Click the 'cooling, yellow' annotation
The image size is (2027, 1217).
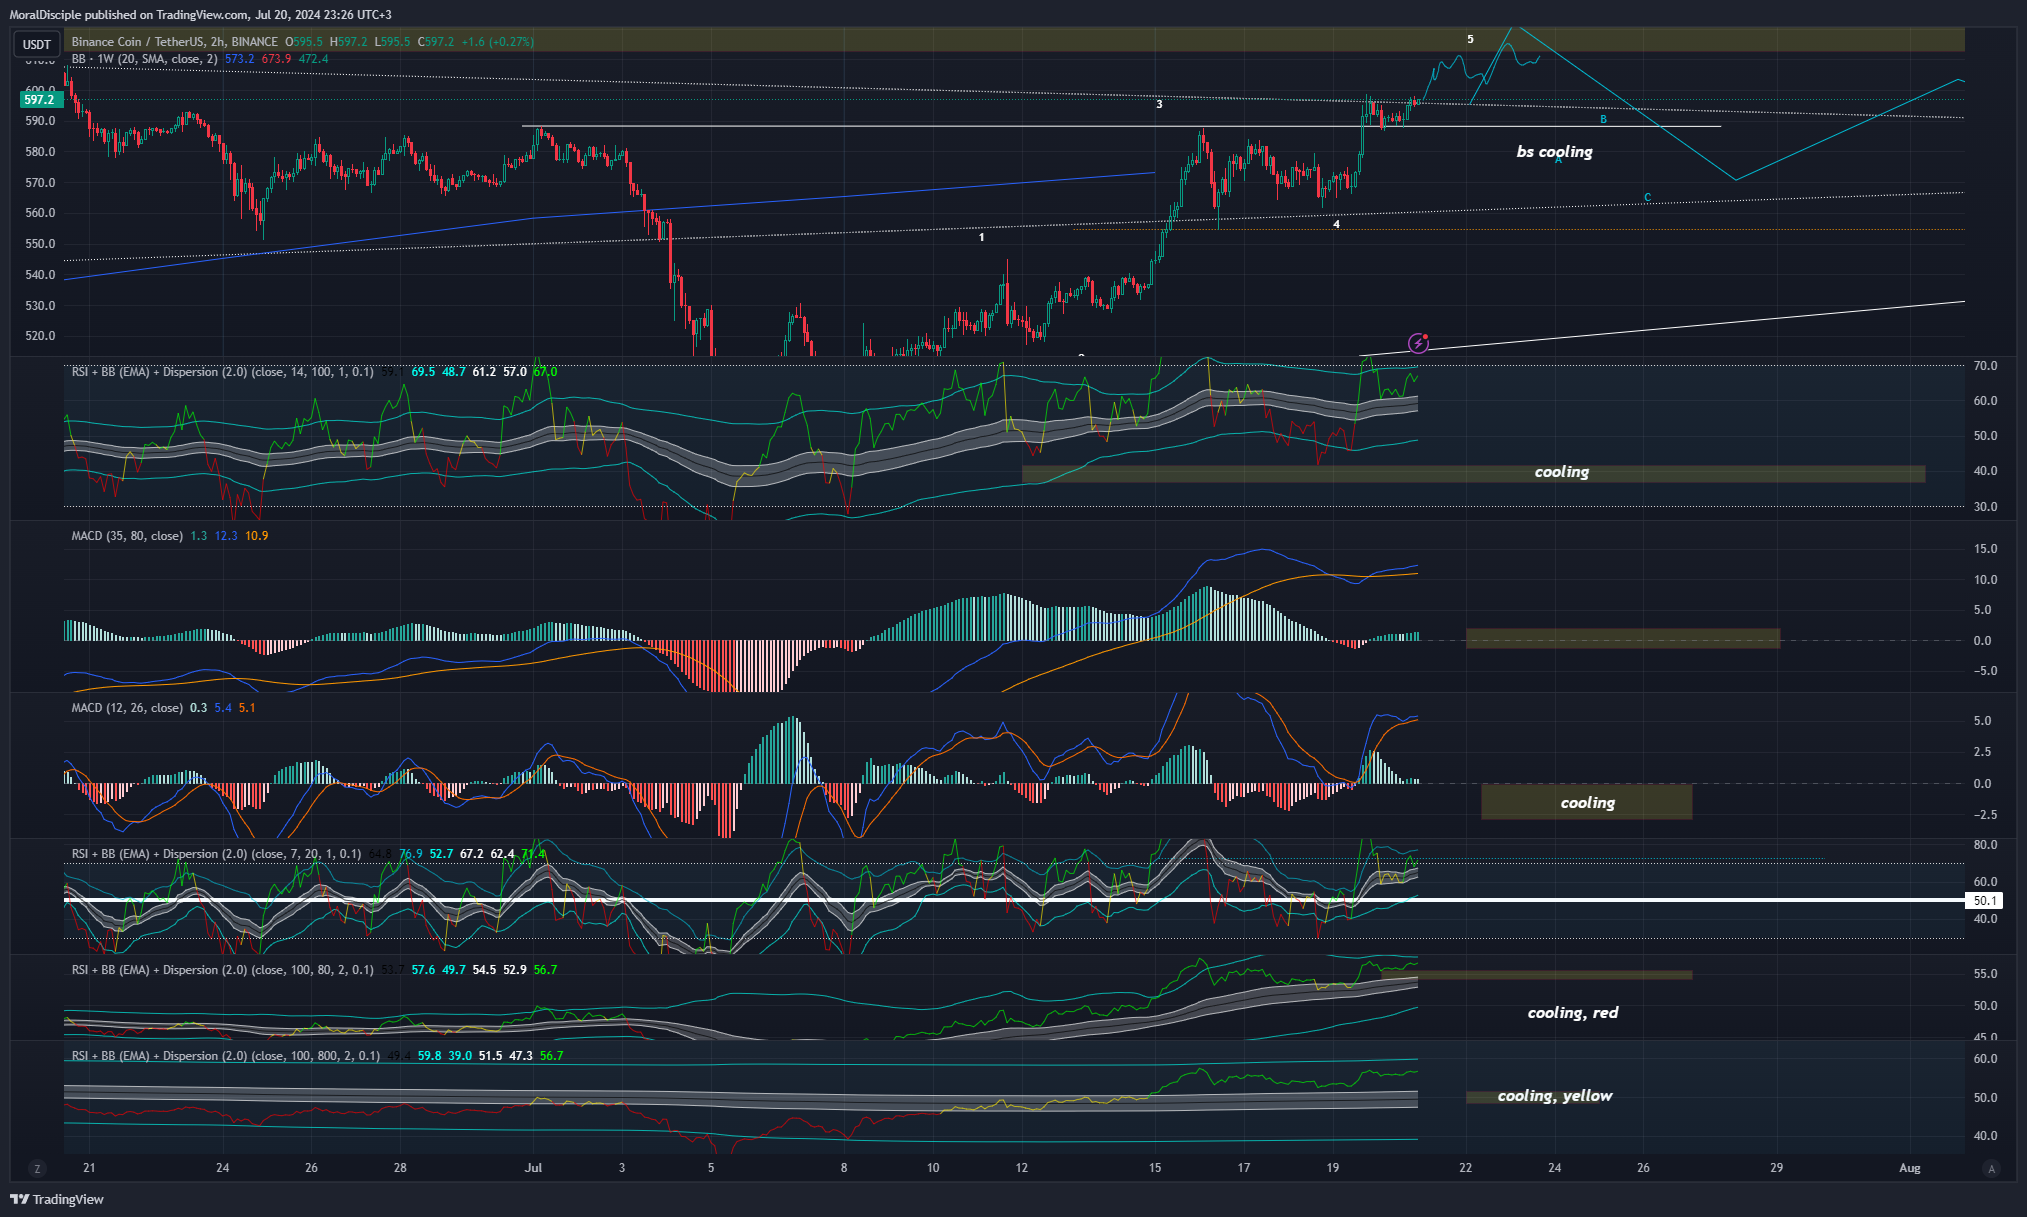(1554, 1096)
